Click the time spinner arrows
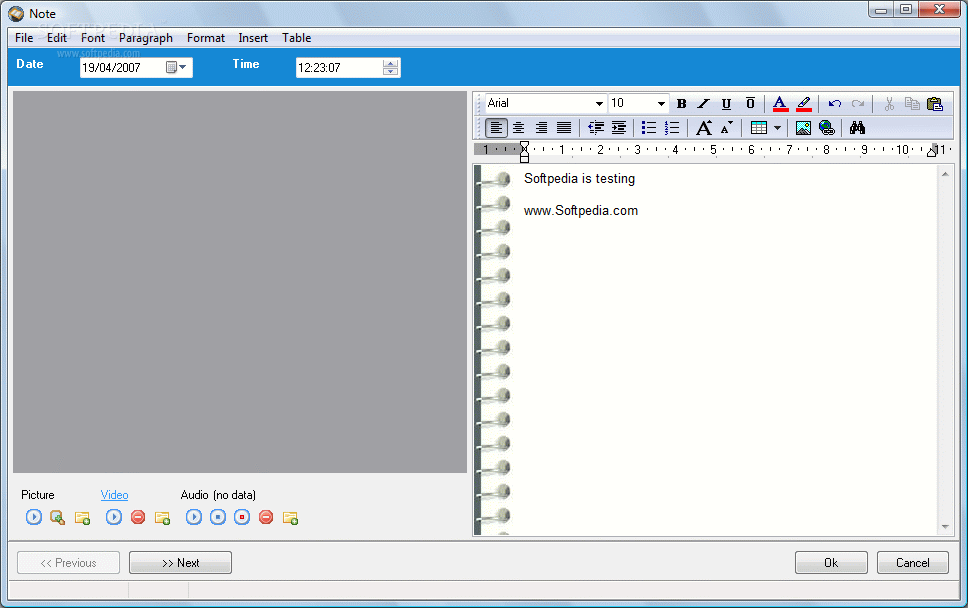968x608 pixels. pos(390,67)
